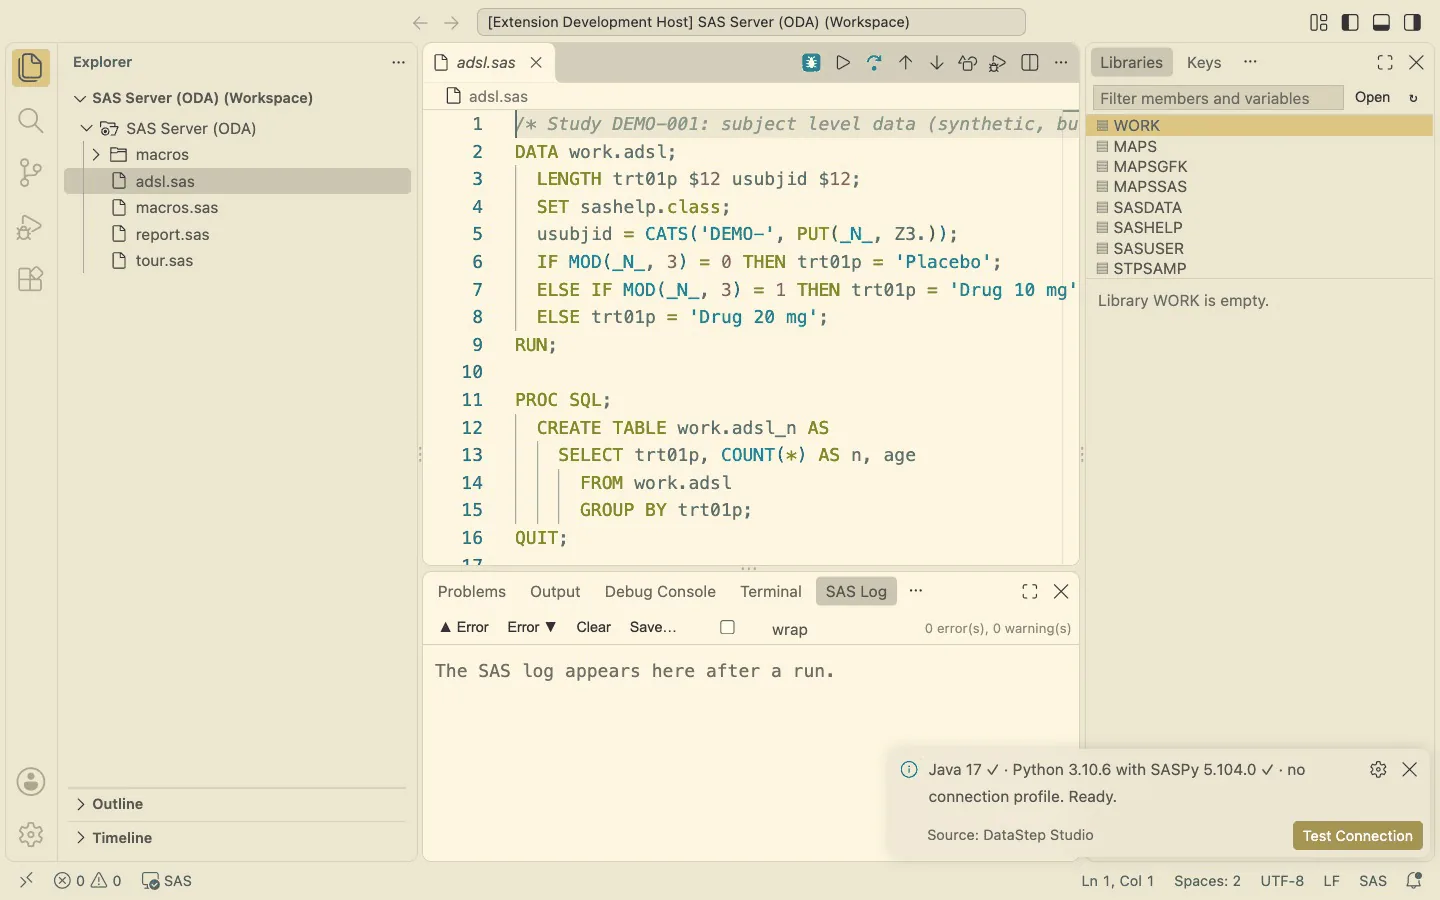Open report.sas in the Explorer

pos(238,235)
